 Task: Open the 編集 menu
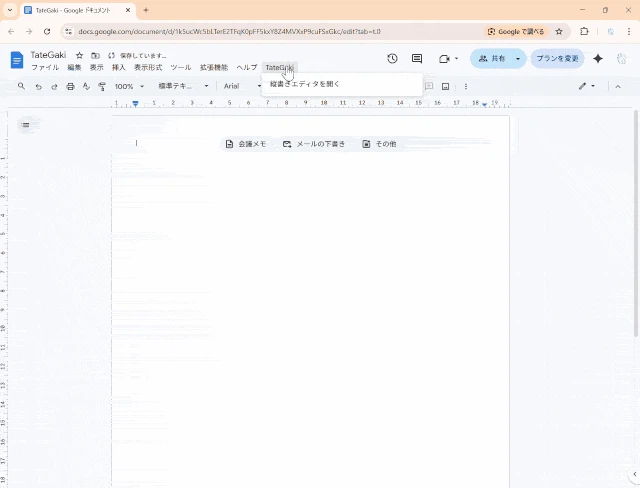(x=74, y=68)
